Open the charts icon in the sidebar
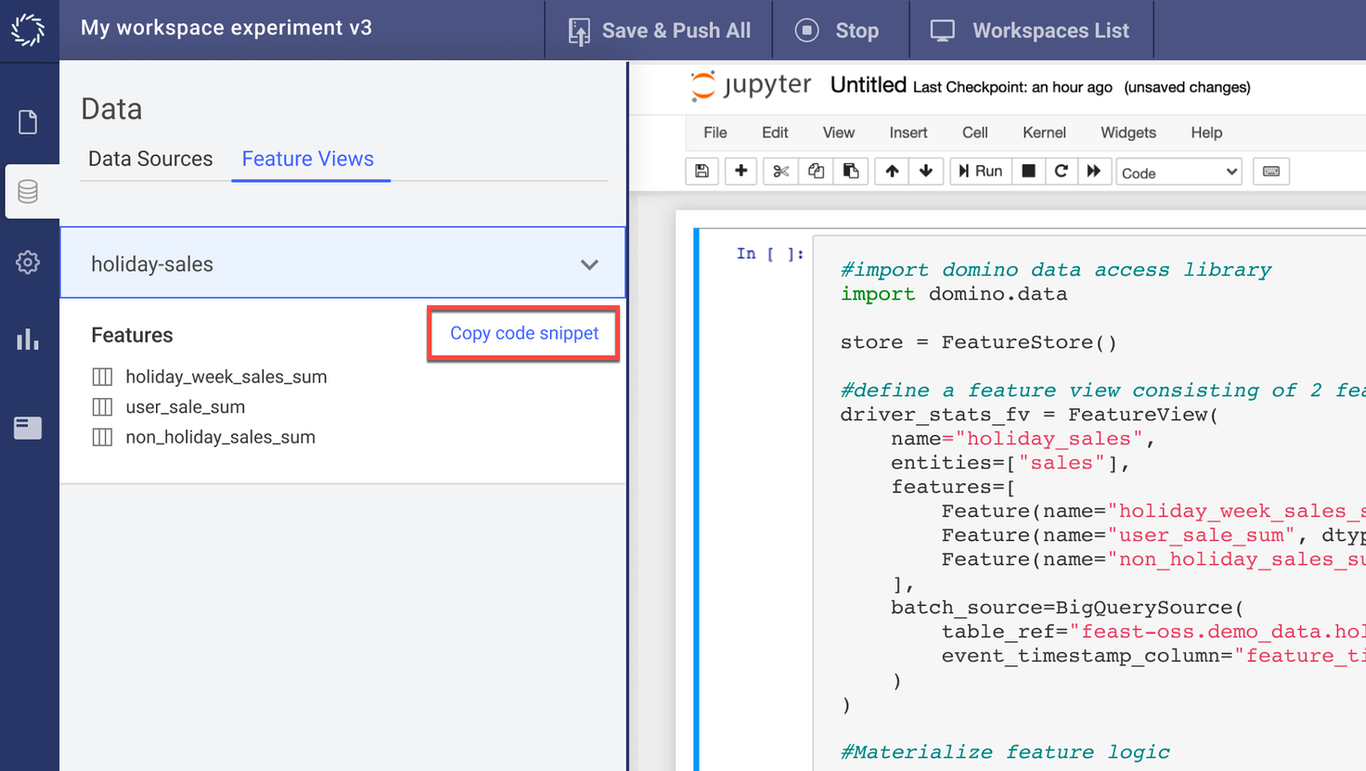 29,339
